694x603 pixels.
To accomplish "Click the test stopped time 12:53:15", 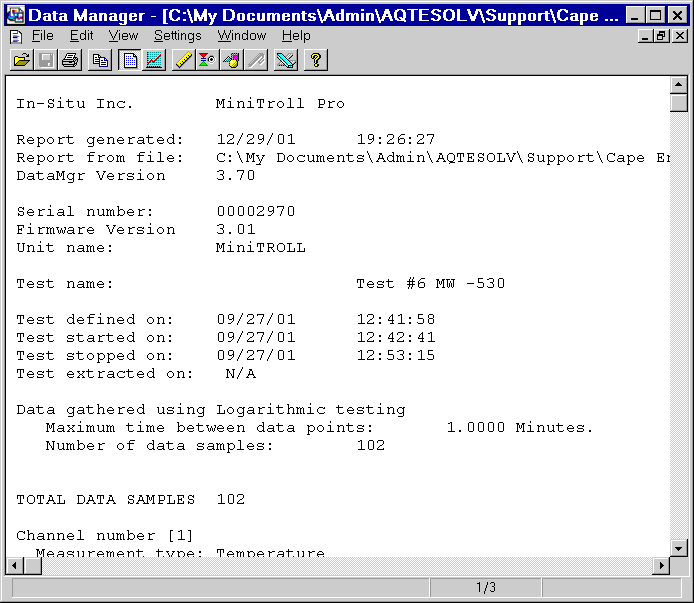I will coord(396,355).
